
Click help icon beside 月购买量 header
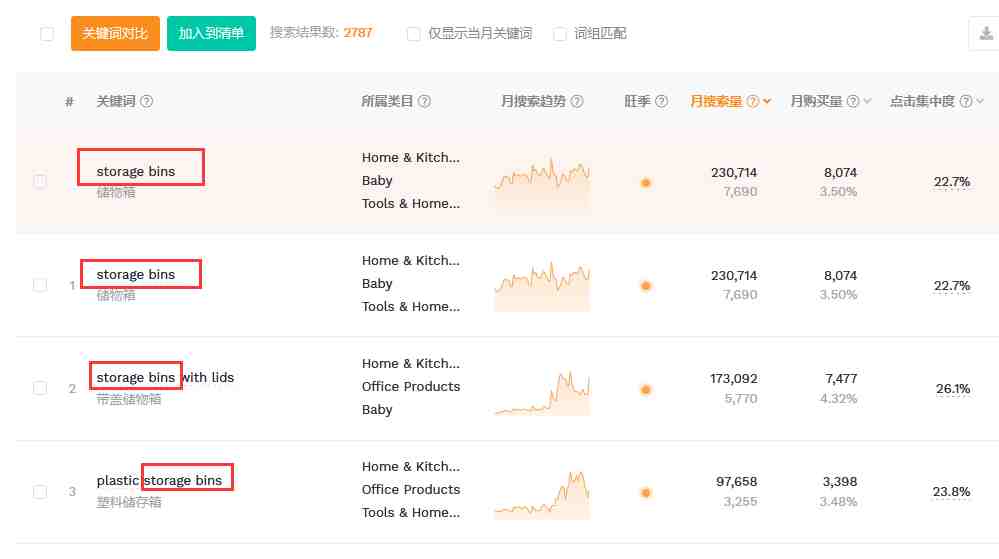pyautogui.click(x=853, y=101)
